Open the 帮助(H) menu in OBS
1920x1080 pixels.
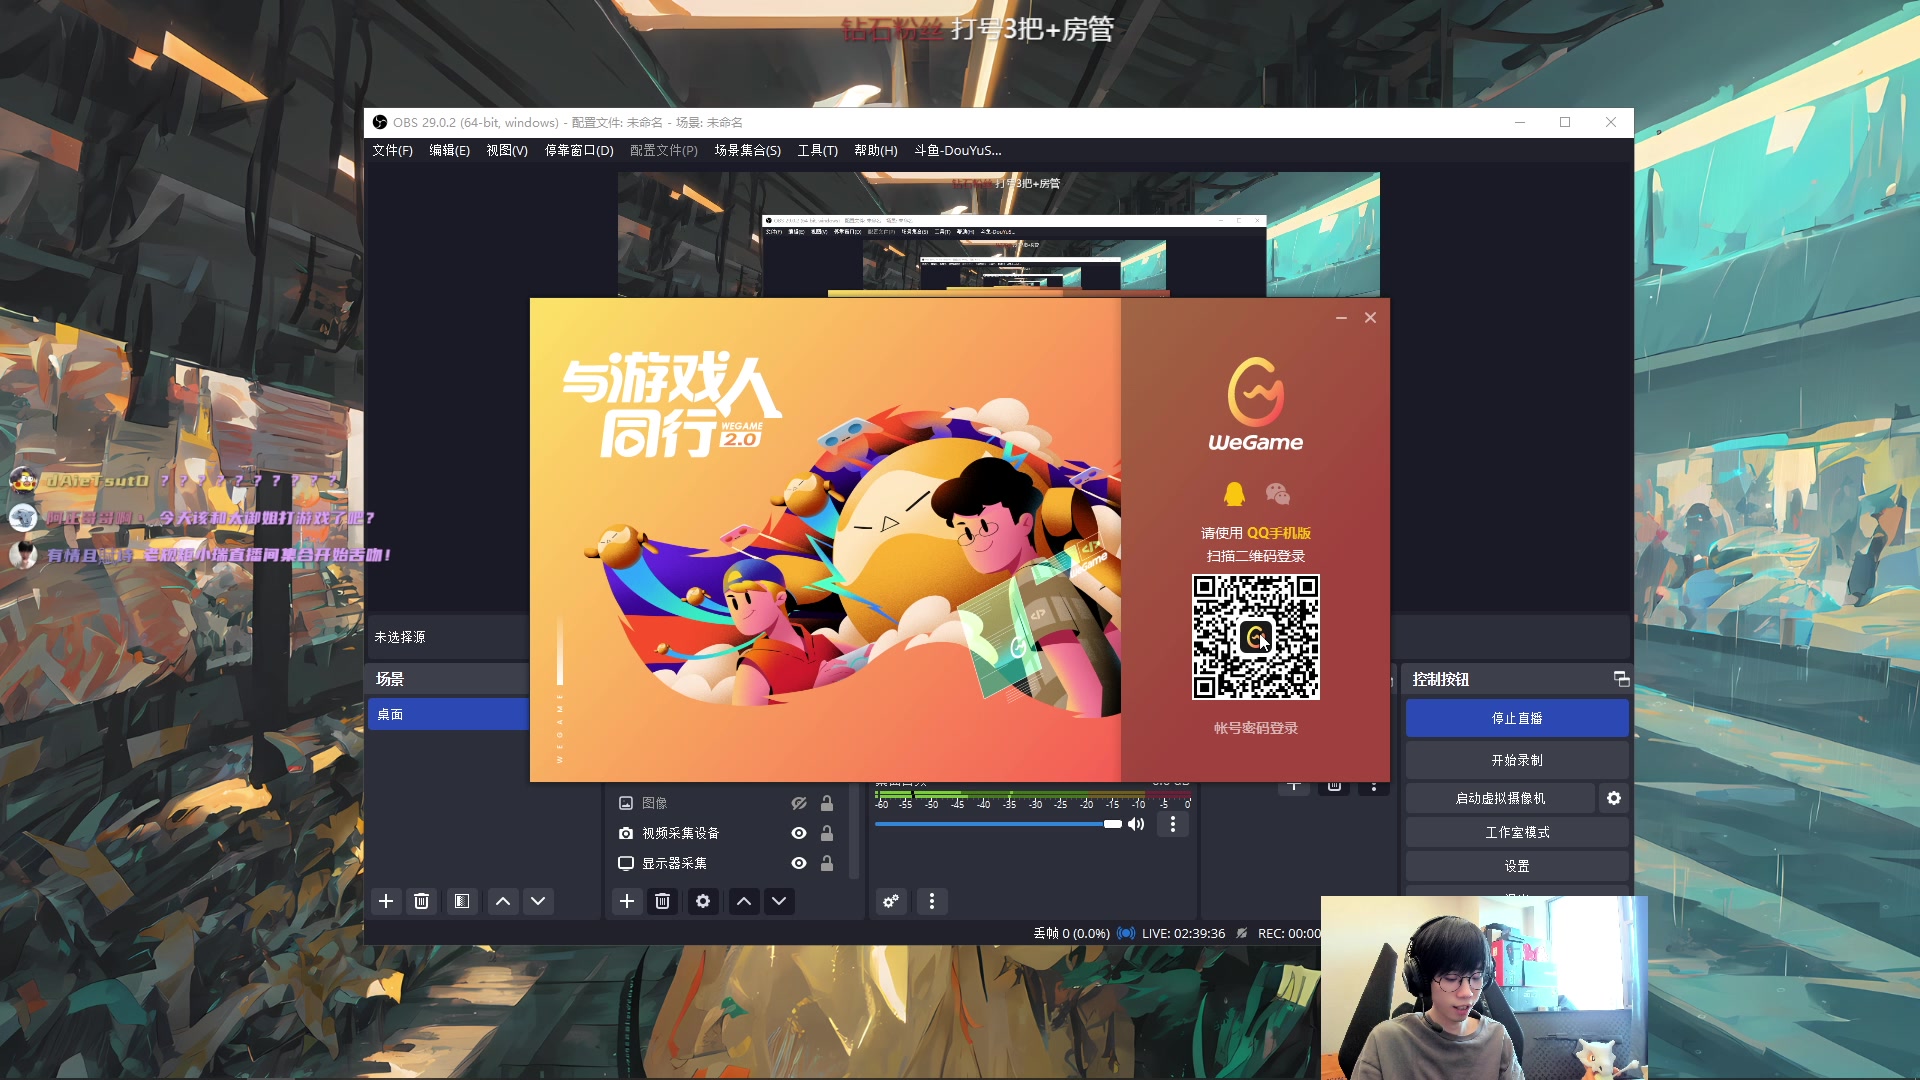click(x=876, y=150)
